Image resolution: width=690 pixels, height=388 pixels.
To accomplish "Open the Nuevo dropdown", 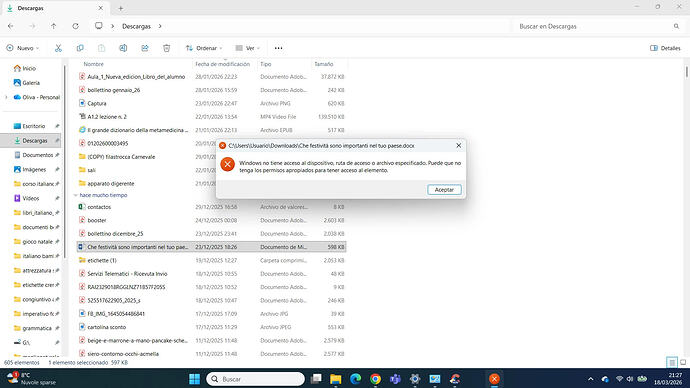I will (x=23, y=48).
